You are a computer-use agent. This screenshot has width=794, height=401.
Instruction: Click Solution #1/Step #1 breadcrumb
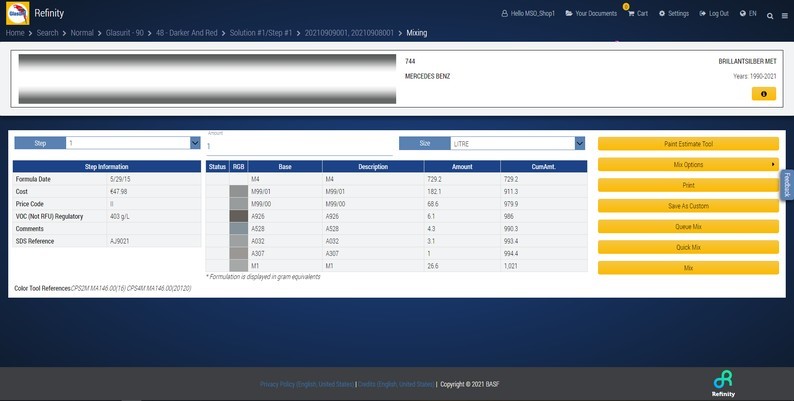pos(261,33)
